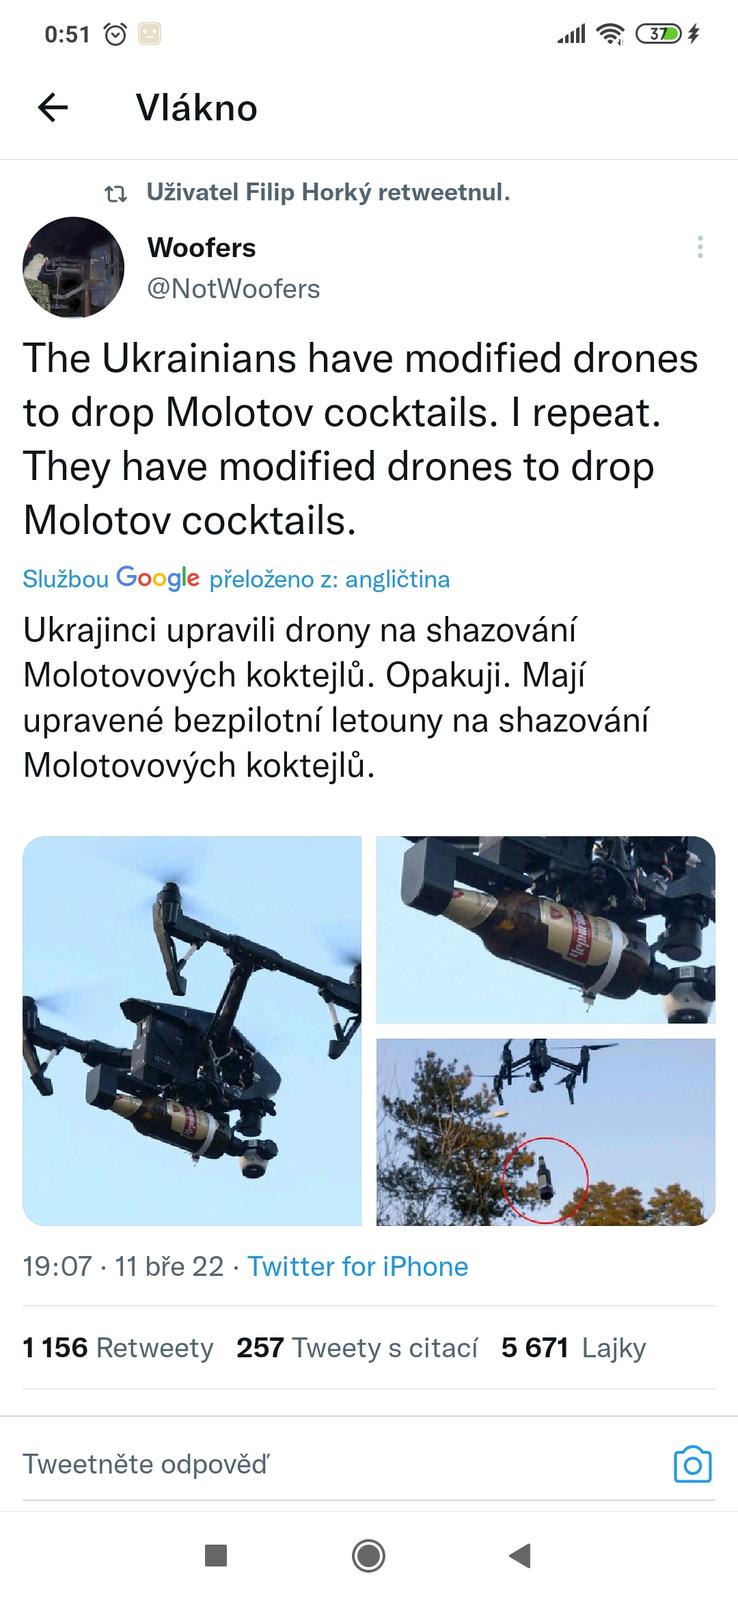Open the Woofers profile avatar

73,267
